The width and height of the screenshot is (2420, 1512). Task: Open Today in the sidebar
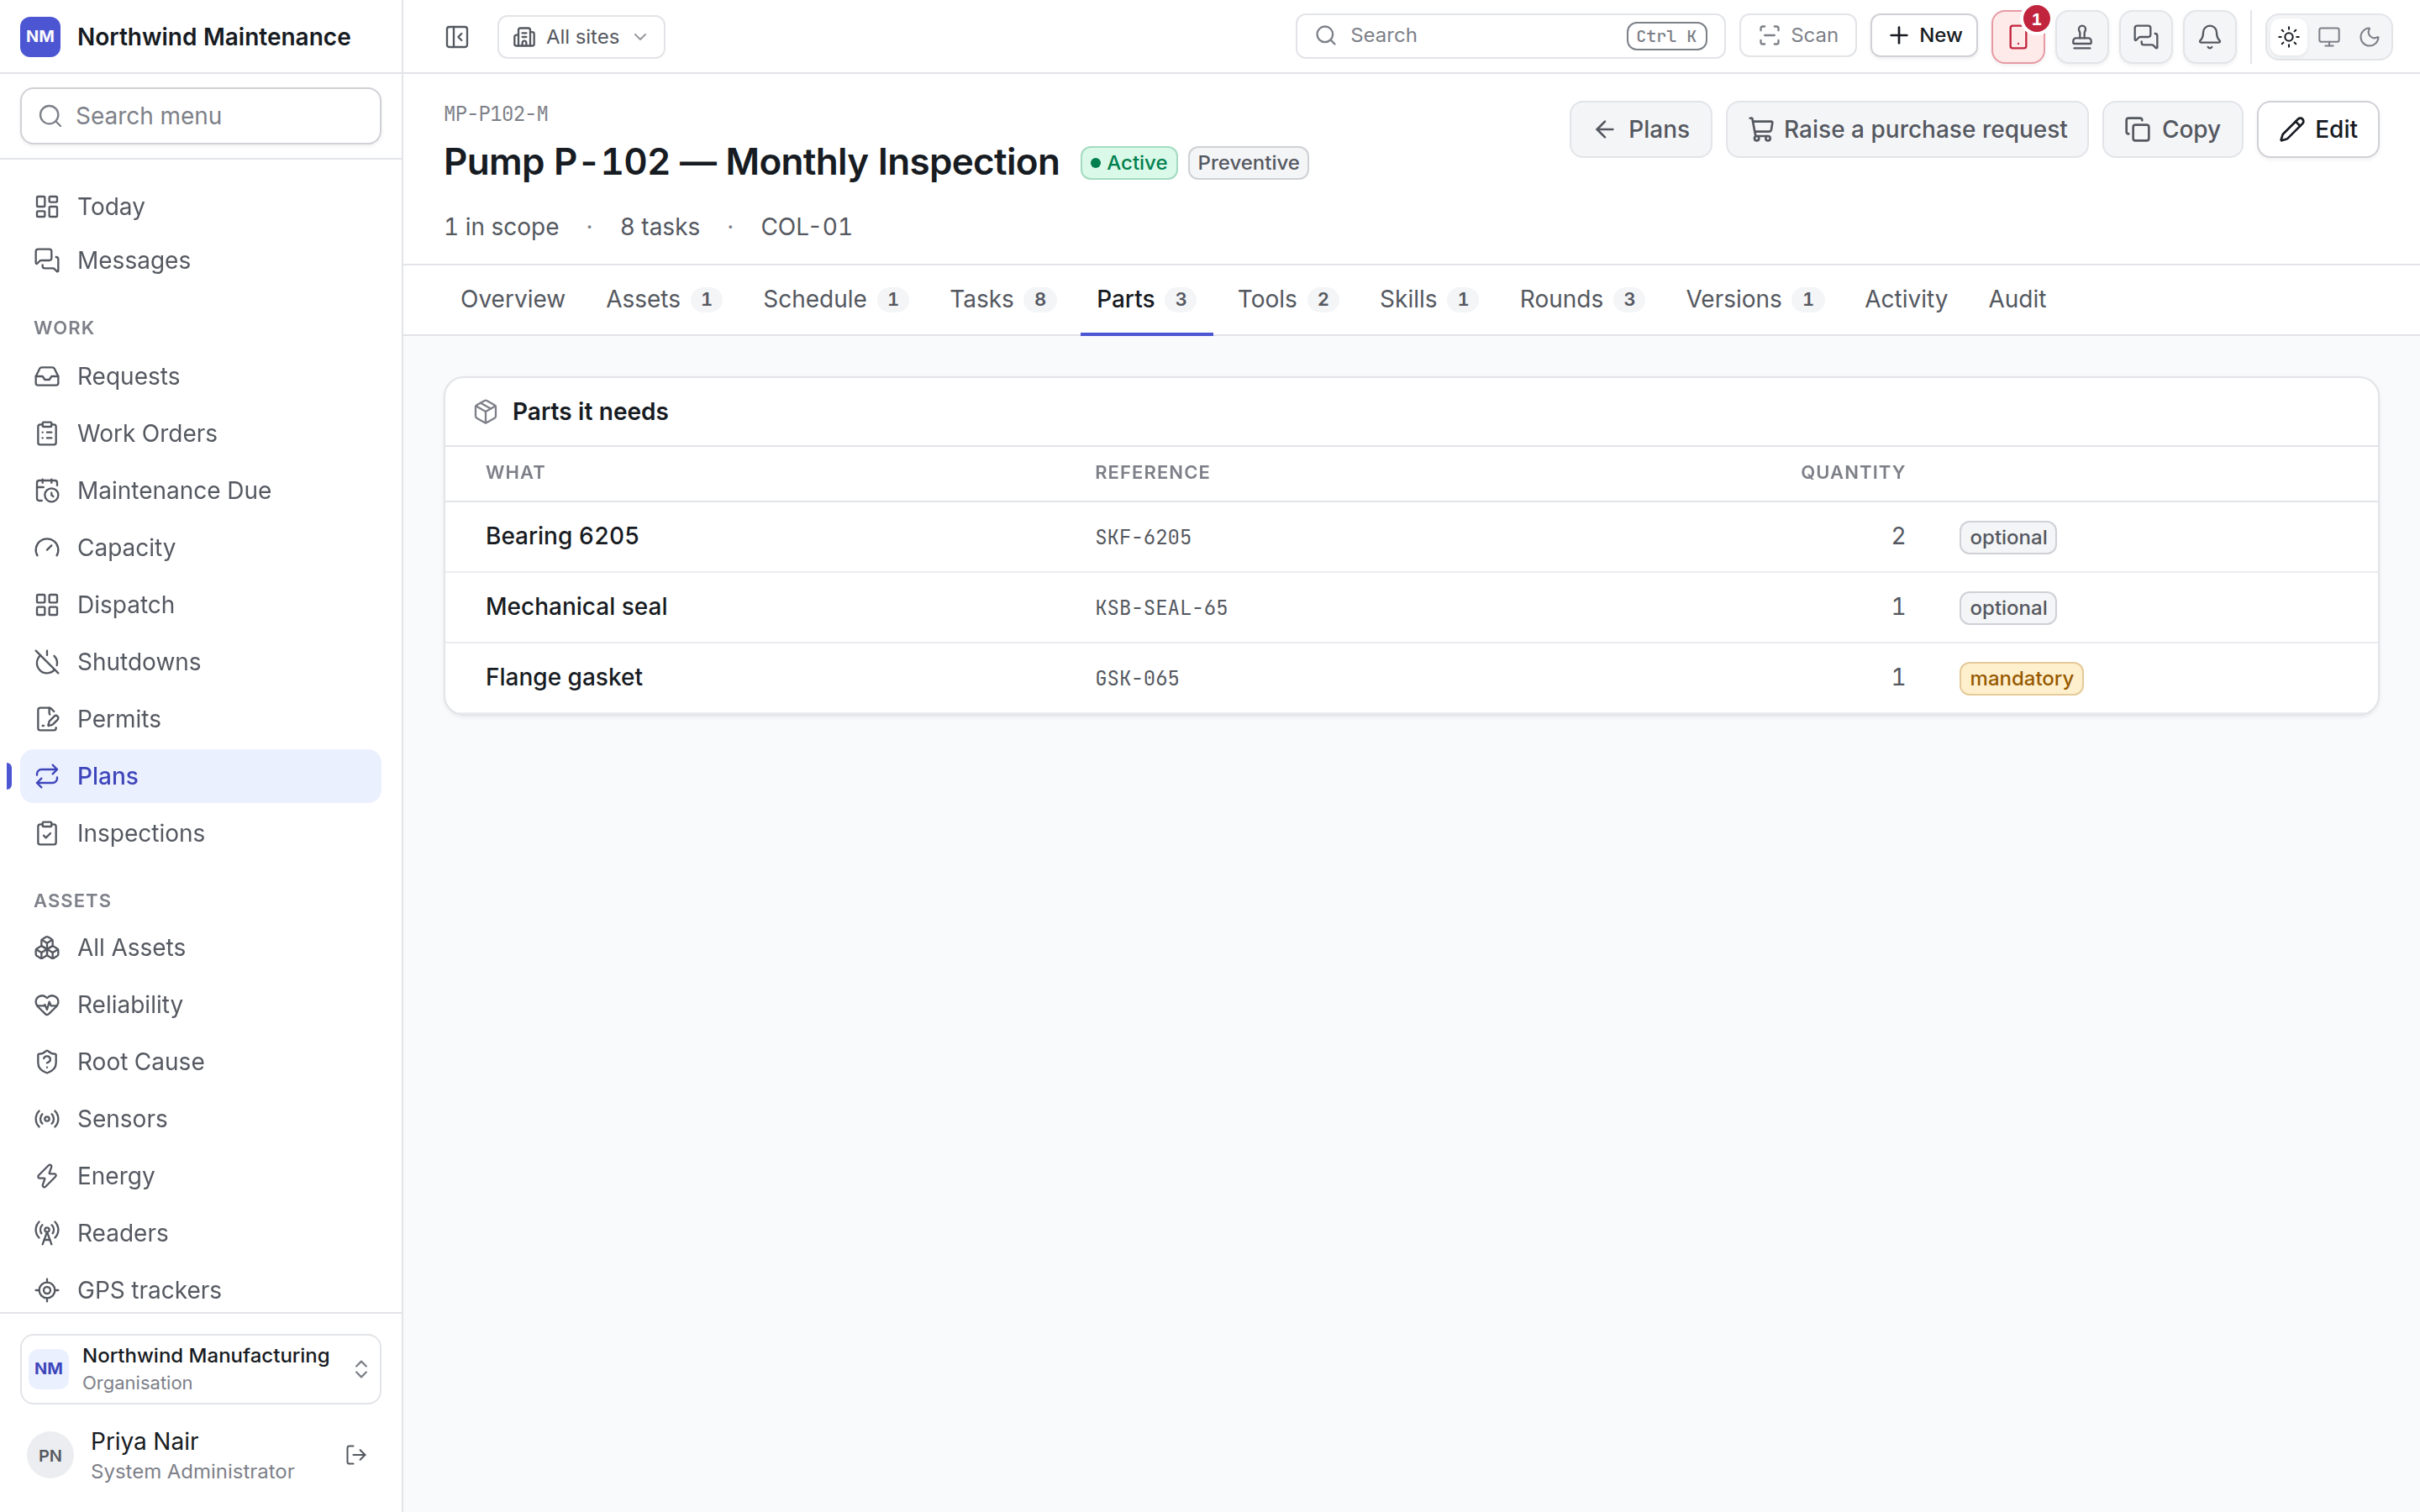coord(201,206)
